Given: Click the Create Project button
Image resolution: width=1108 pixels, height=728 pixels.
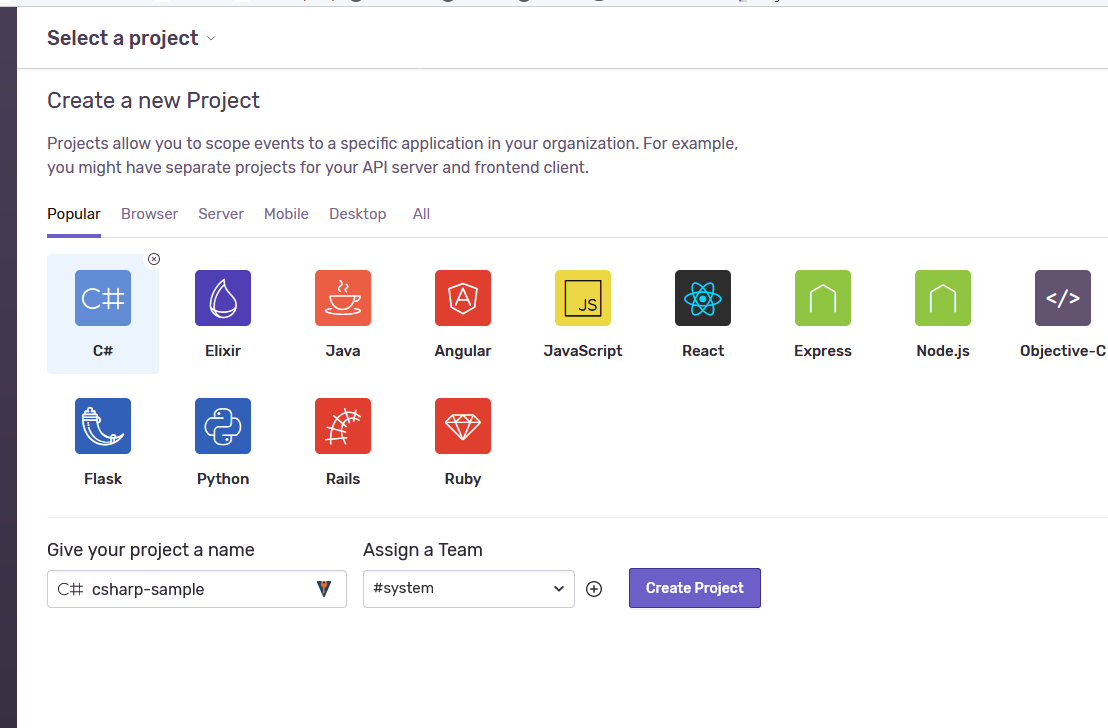Looking at the screenshot, I should coord(695,588).
